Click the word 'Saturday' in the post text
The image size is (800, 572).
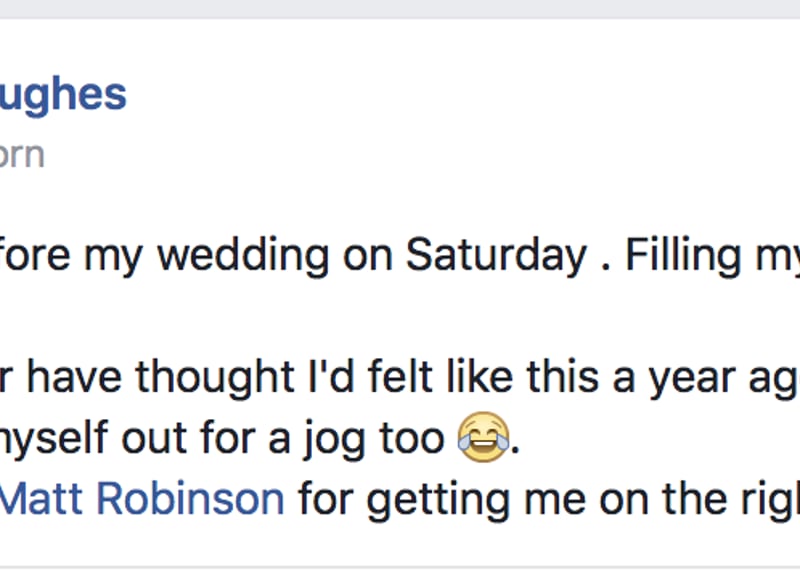pos(495,256)
